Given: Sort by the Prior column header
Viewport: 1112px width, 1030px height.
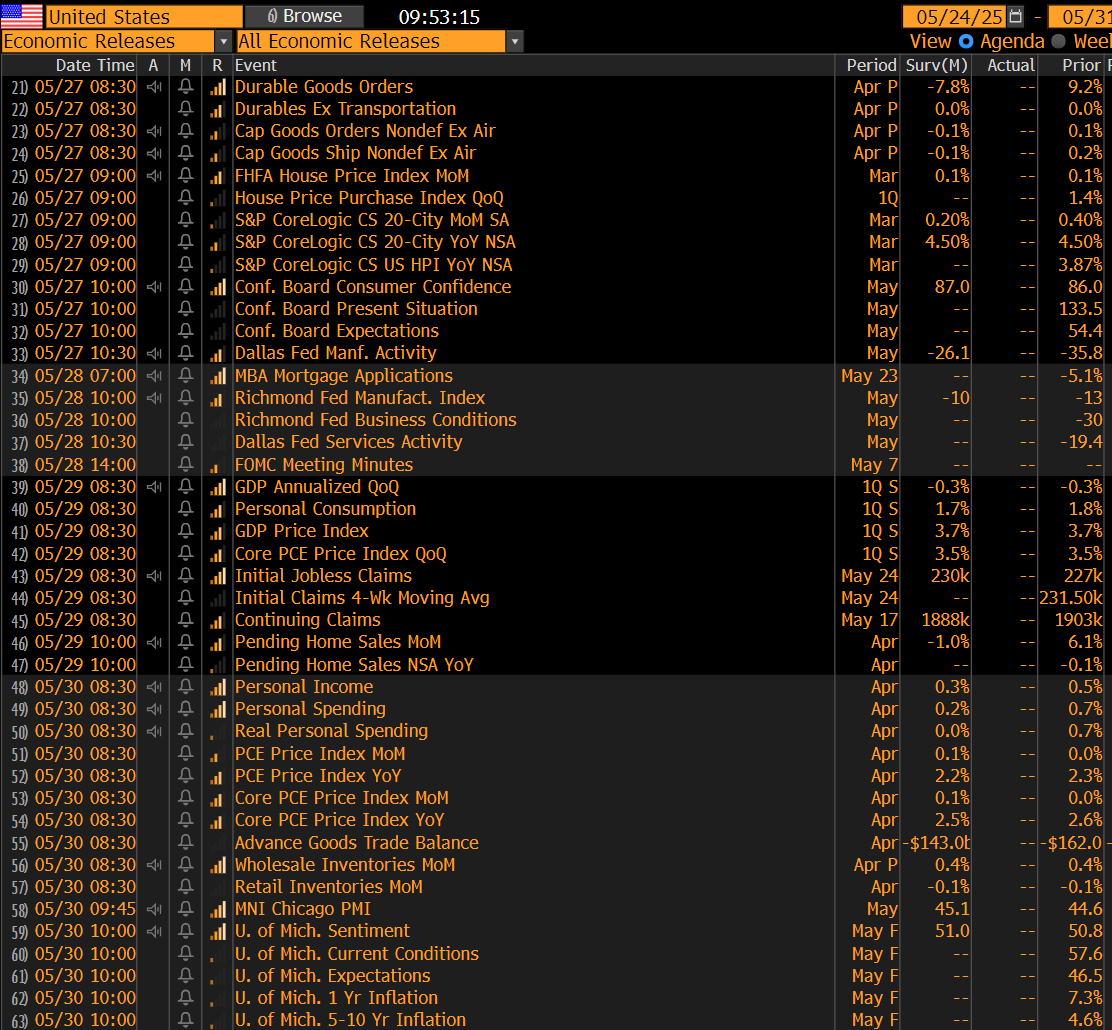Looking at the screenshot, I should [1082, 65].
